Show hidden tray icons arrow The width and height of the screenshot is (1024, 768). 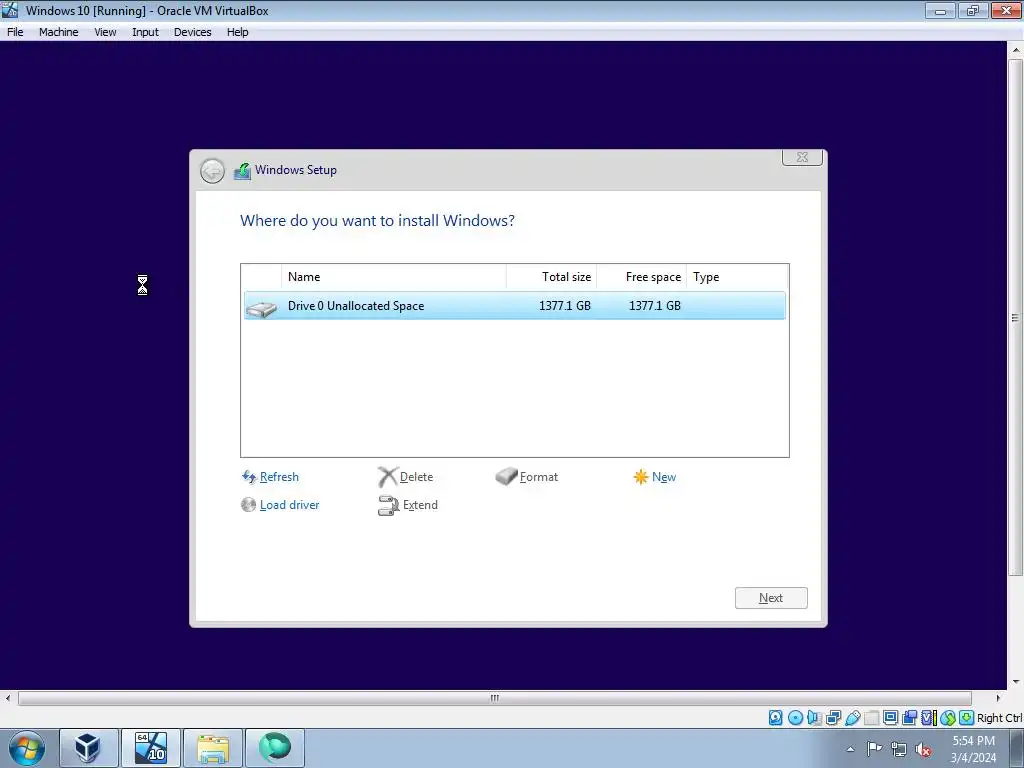pyautogui.click(x=850, y=749)
